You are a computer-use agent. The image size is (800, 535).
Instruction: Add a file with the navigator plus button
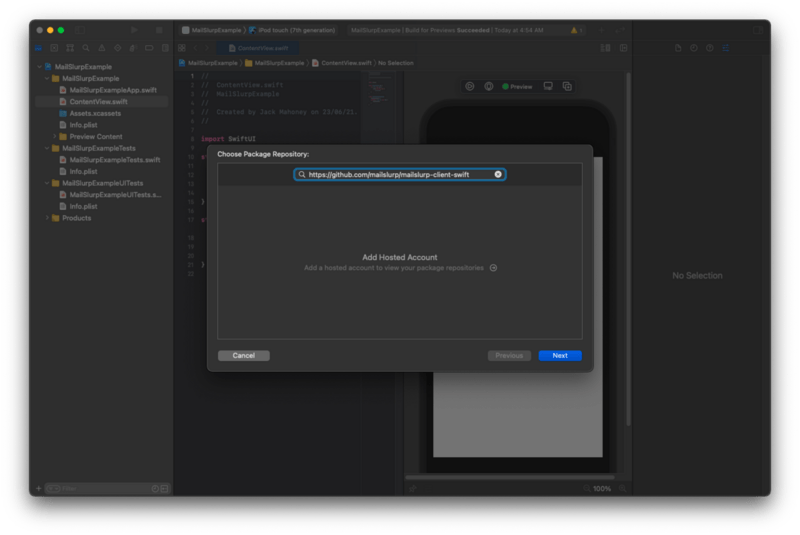click(38, 489)
